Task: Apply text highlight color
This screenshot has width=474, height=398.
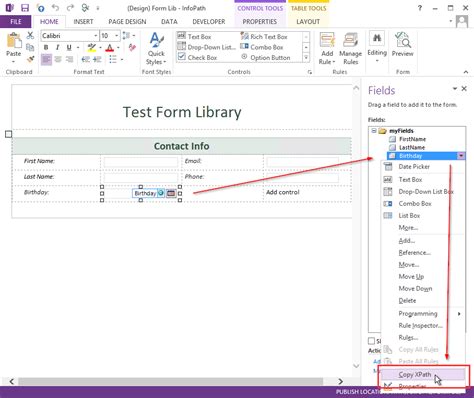Action: pos(92,48)
